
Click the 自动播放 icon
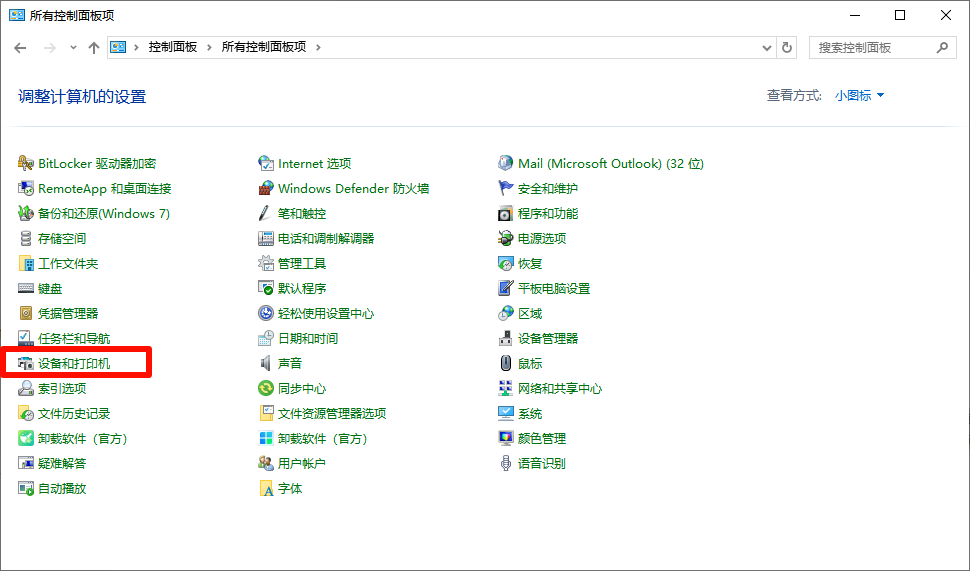[25, 489]
